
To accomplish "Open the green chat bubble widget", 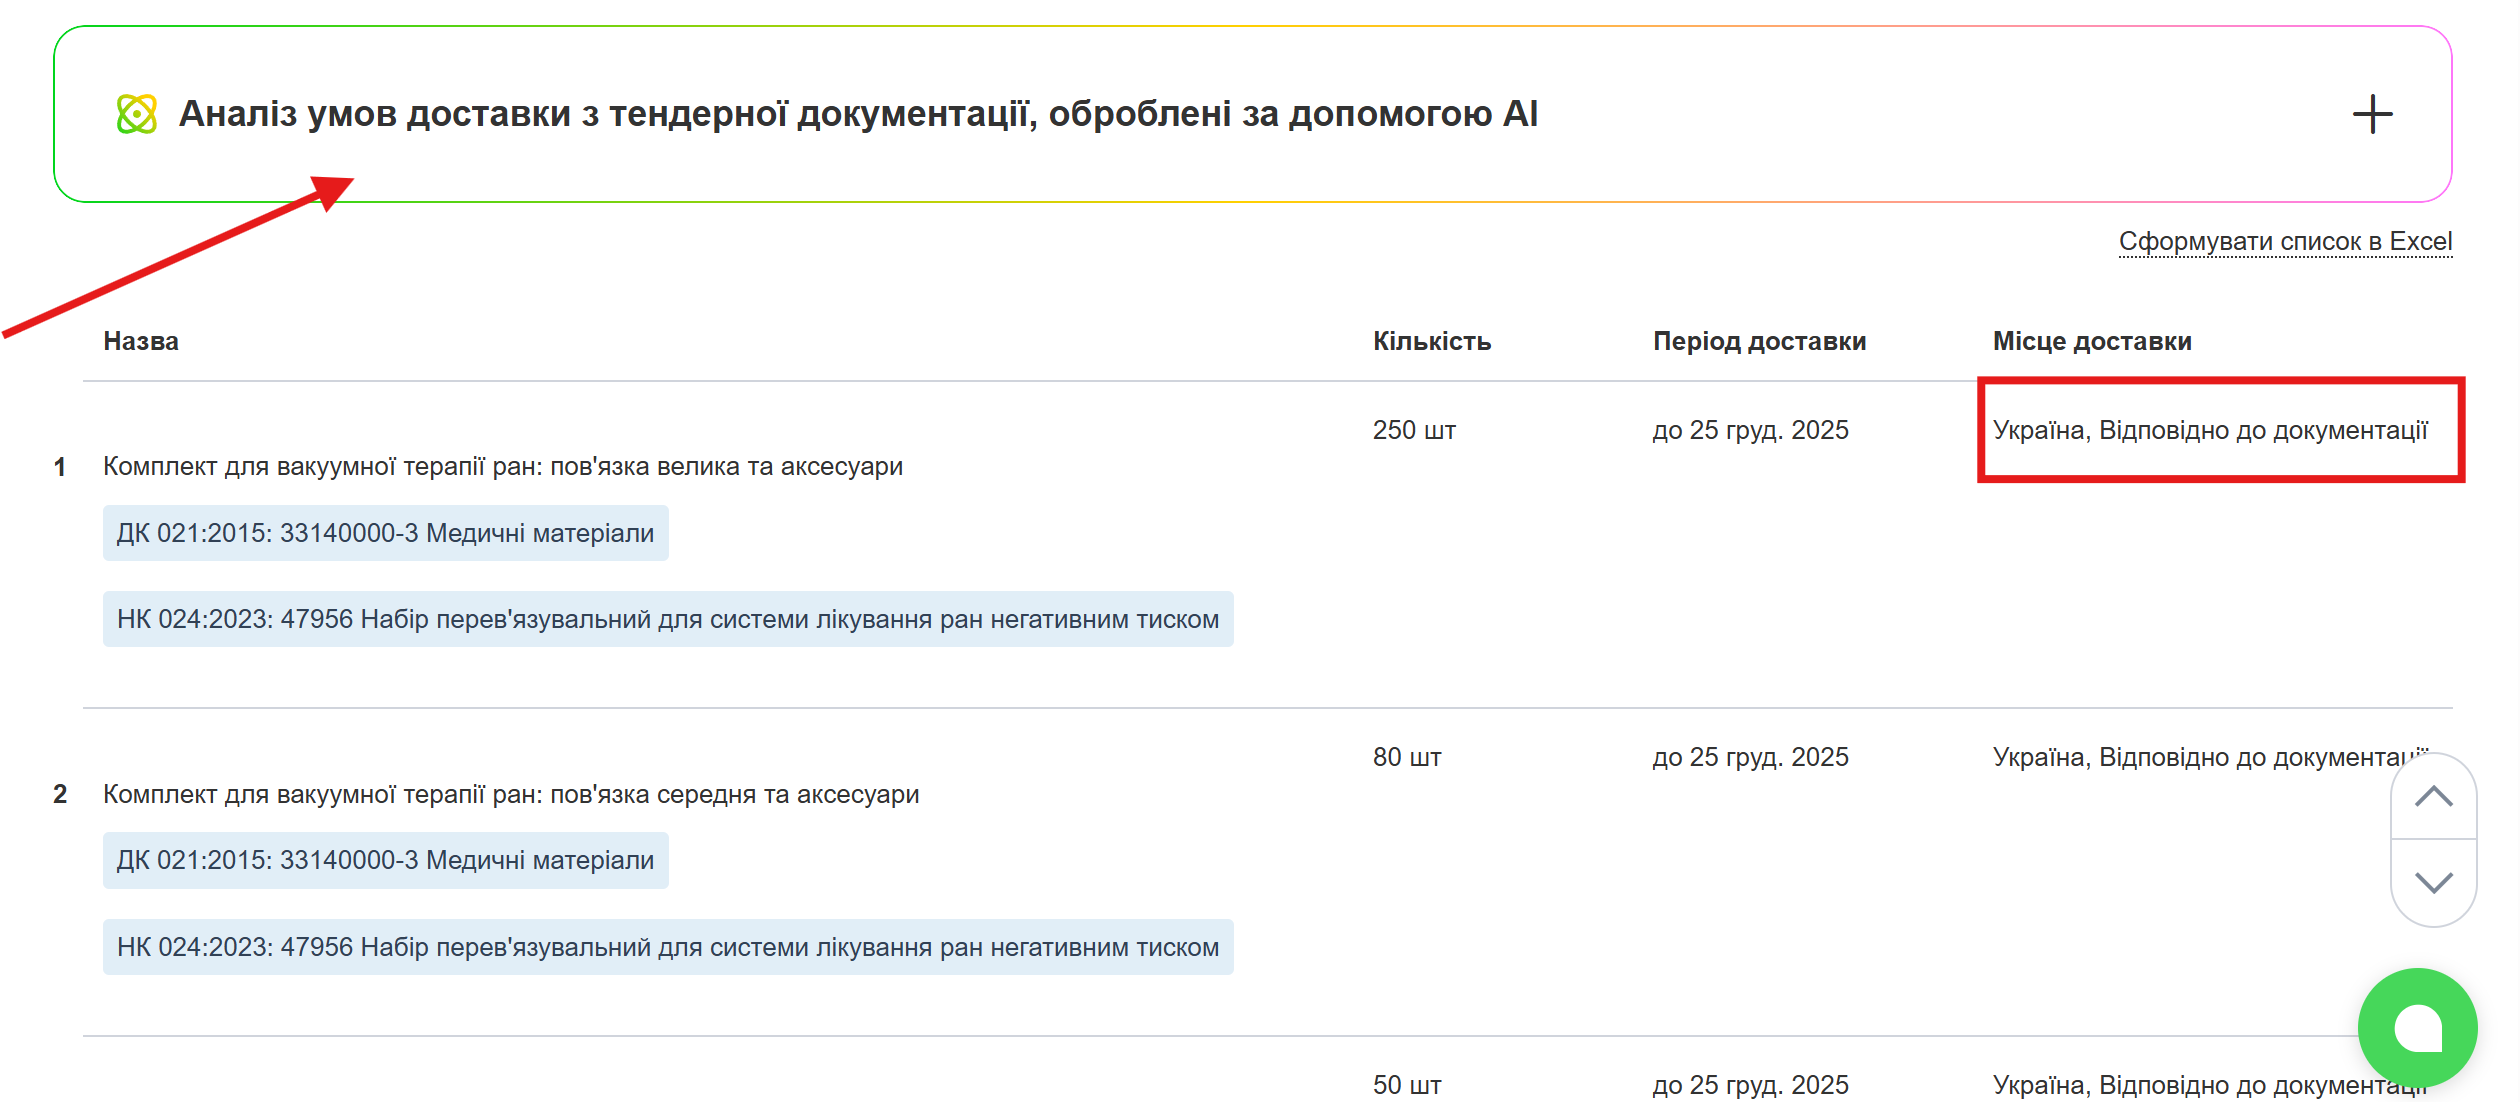I will click(x=2417, y=1027).
